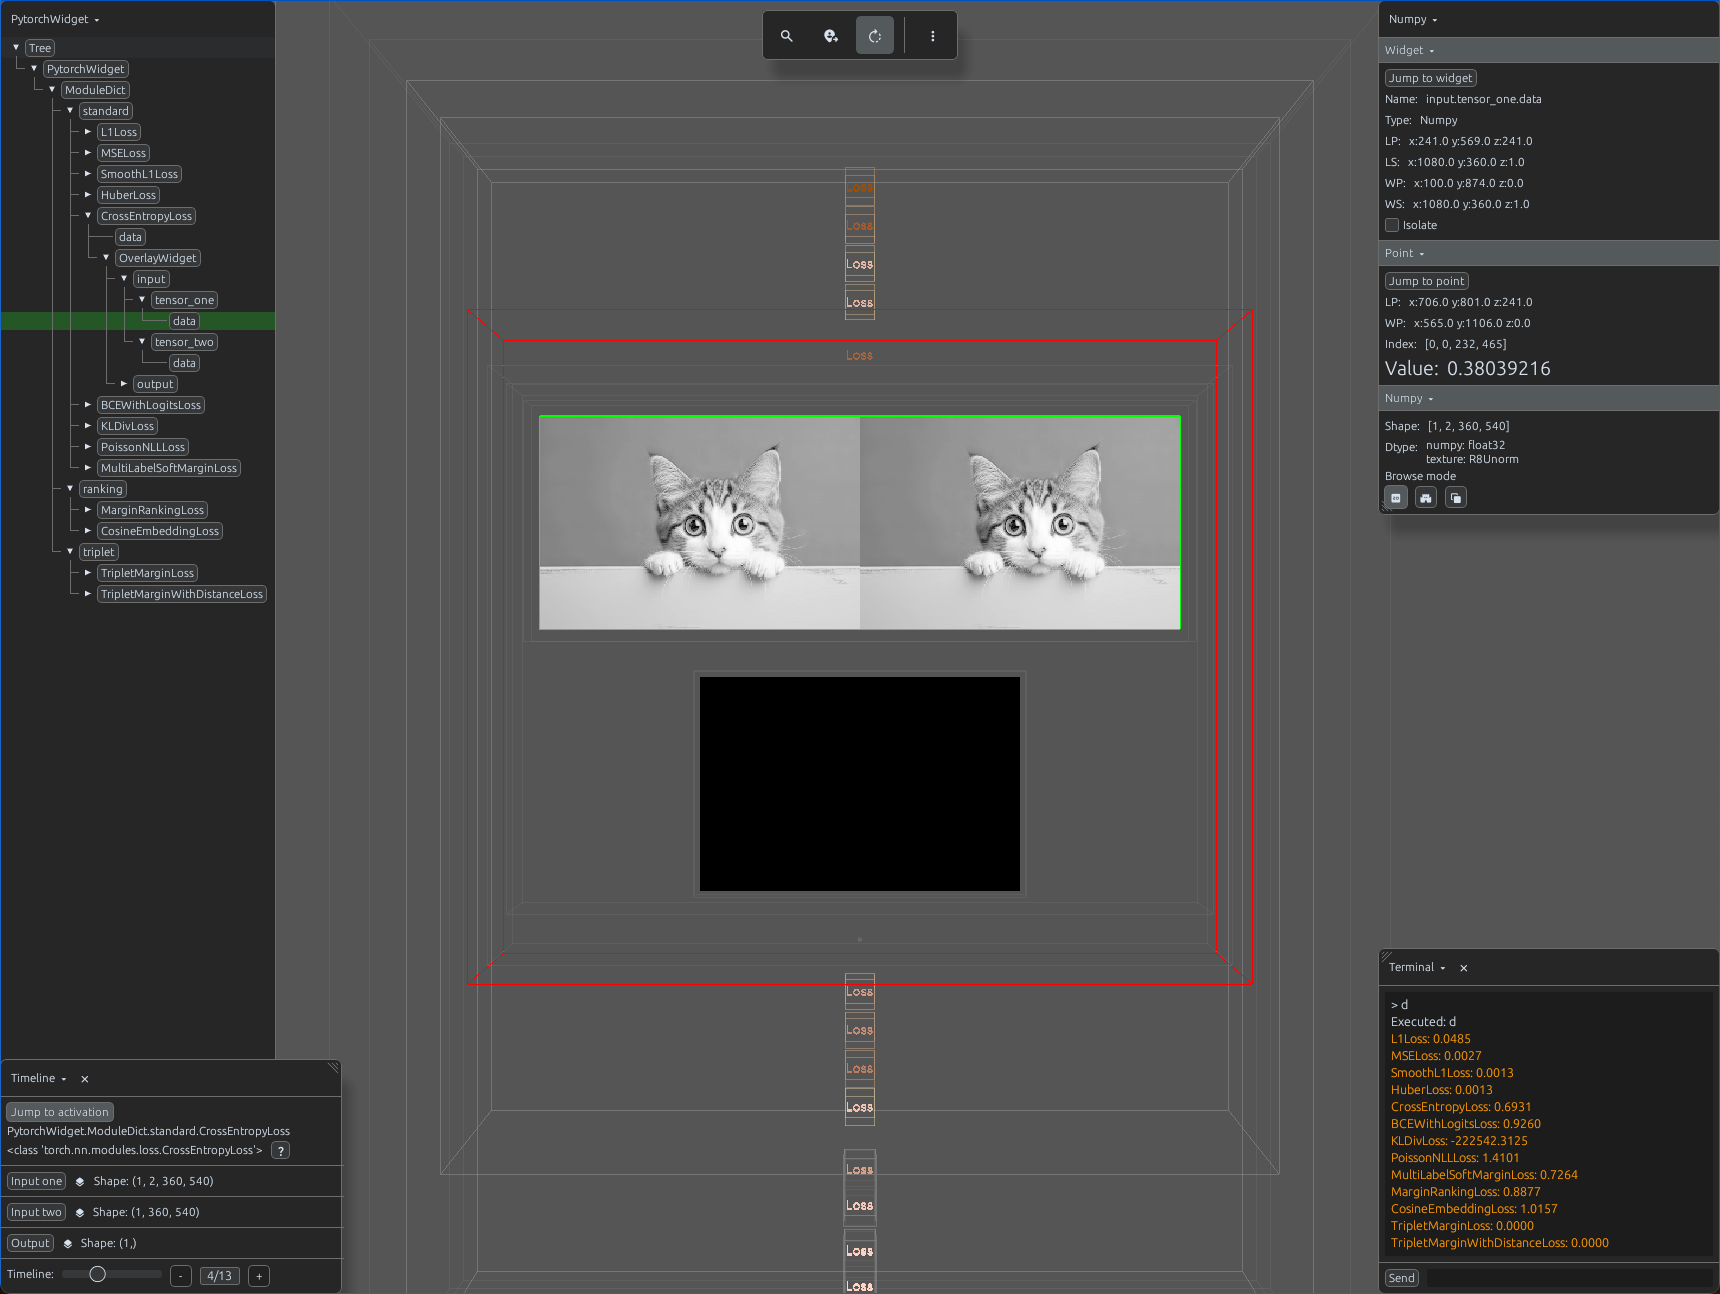
Task: Step timeline forward with plus button
Action: point(259,1276)
